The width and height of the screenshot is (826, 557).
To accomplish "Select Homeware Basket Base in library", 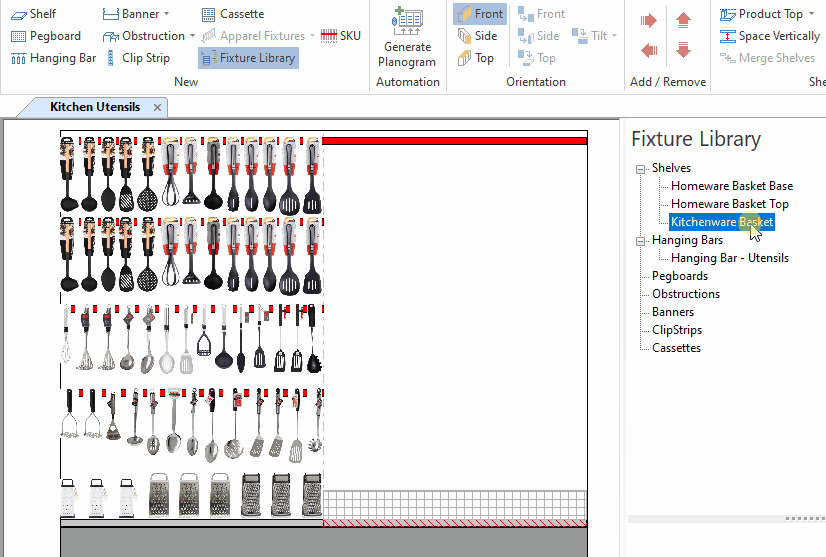I will point(732,186).
